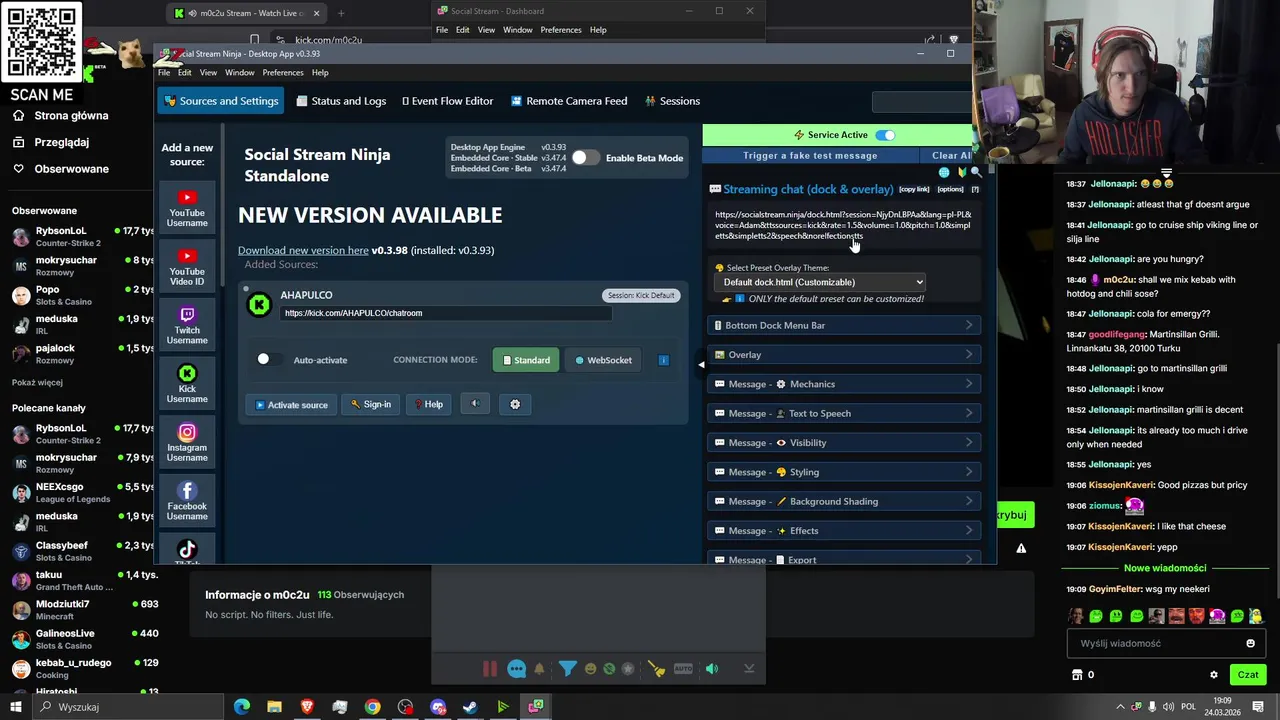Screen dimensions: 1280x720
Task: Open Window menu in Dashboard window
Action: point(518,30)
